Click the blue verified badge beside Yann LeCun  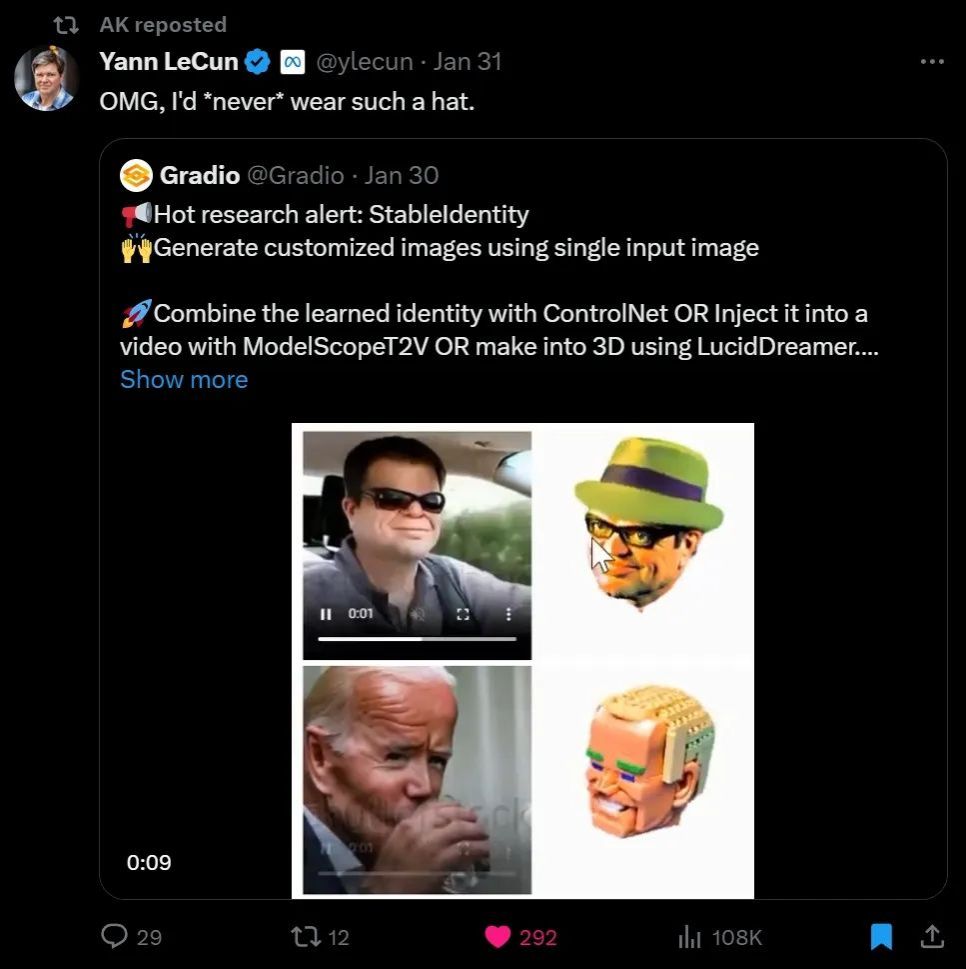point(258,62)
